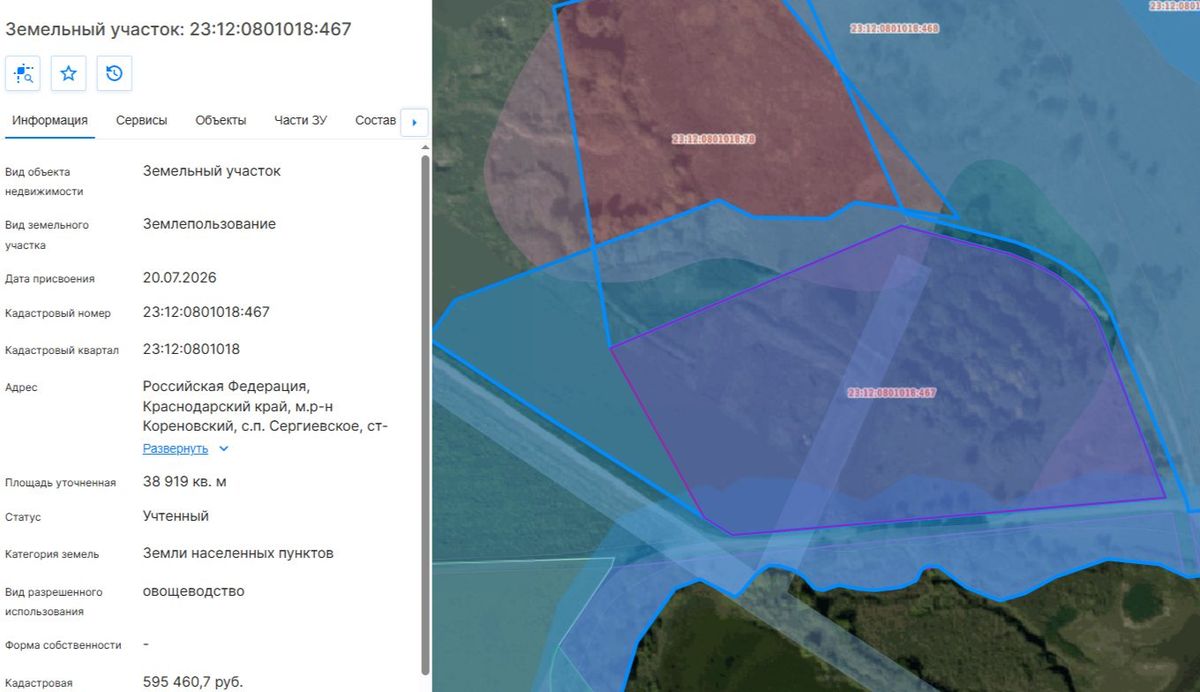Click the Вид земельного участка label
The image size is (1200, 692).
point(47,235)
